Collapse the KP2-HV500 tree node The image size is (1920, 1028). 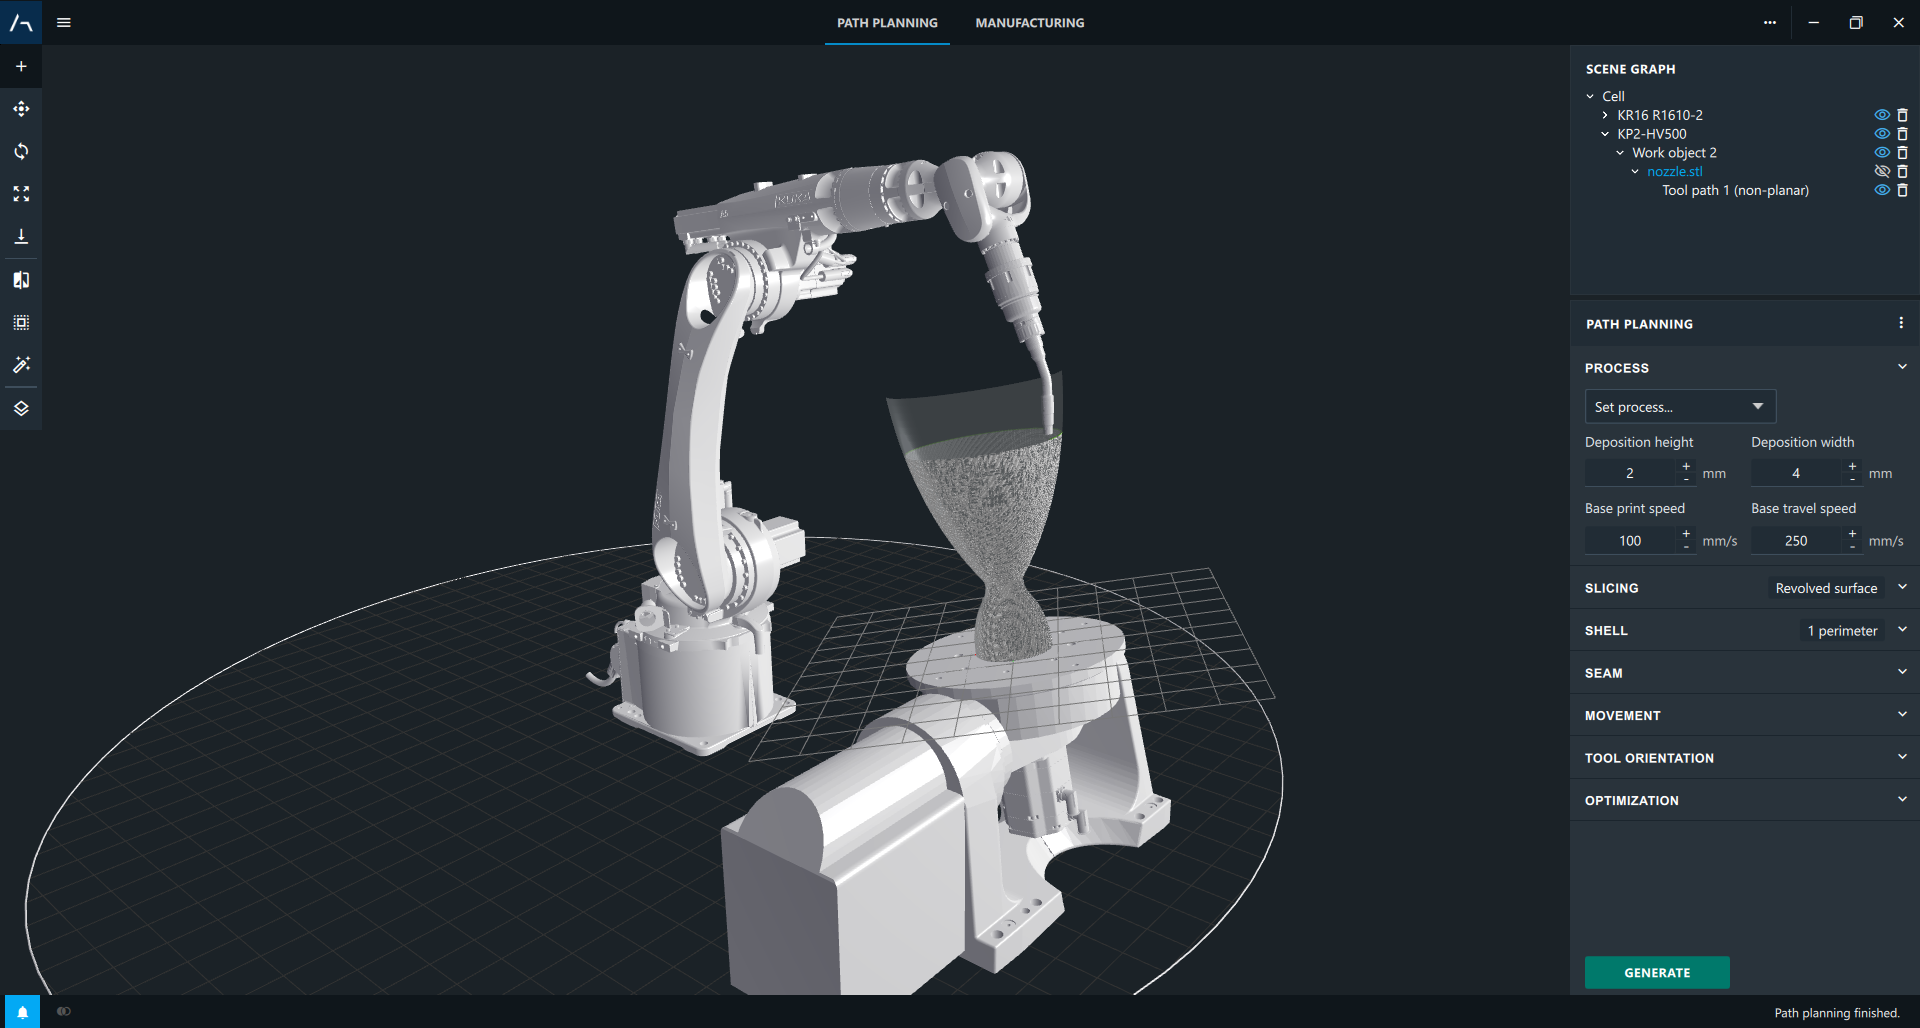(x=1606, y=133)
